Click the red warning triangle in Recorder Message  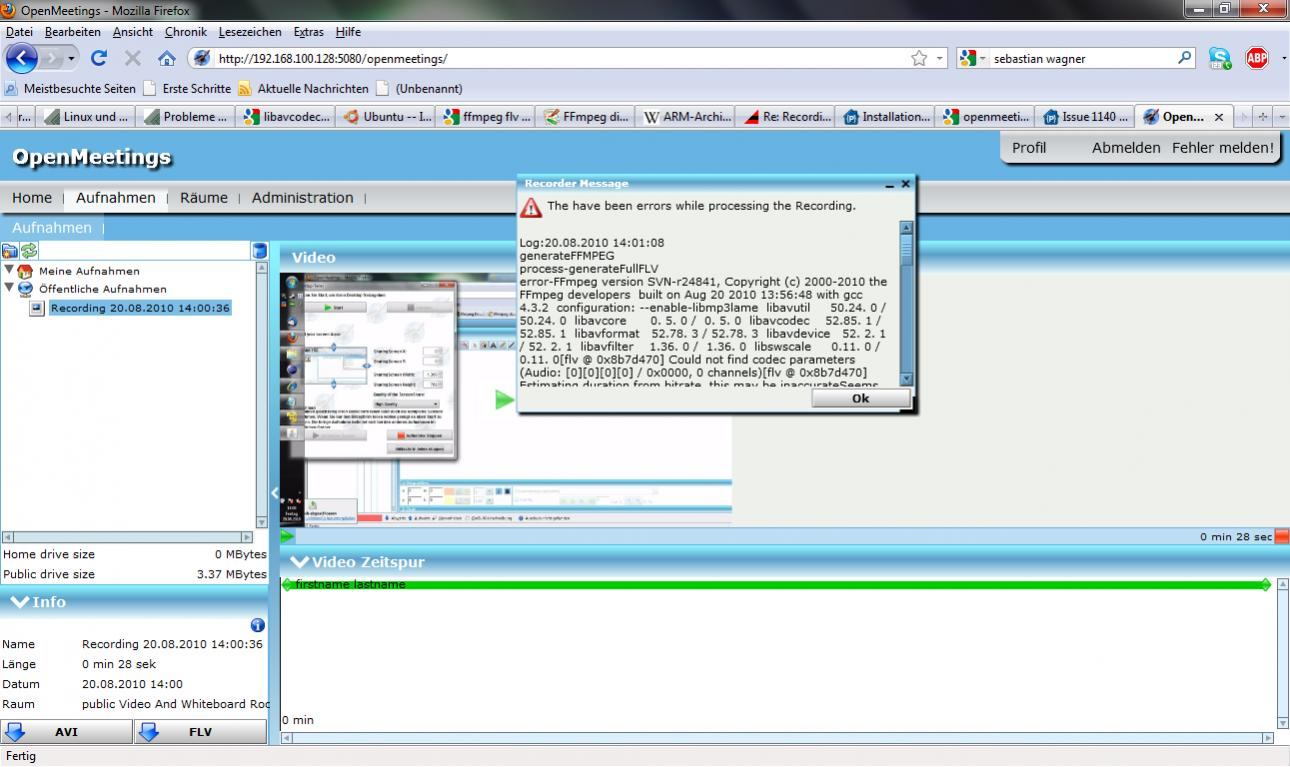point(531,207)
